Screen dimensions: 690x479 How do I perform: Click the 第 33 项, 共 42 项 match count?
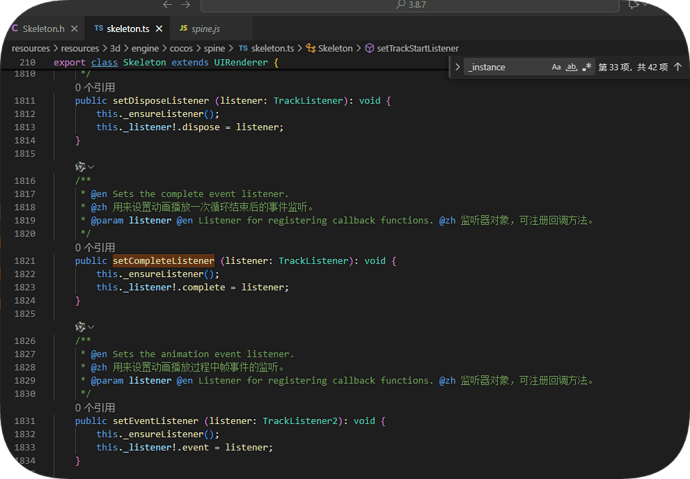coord(633,67)
